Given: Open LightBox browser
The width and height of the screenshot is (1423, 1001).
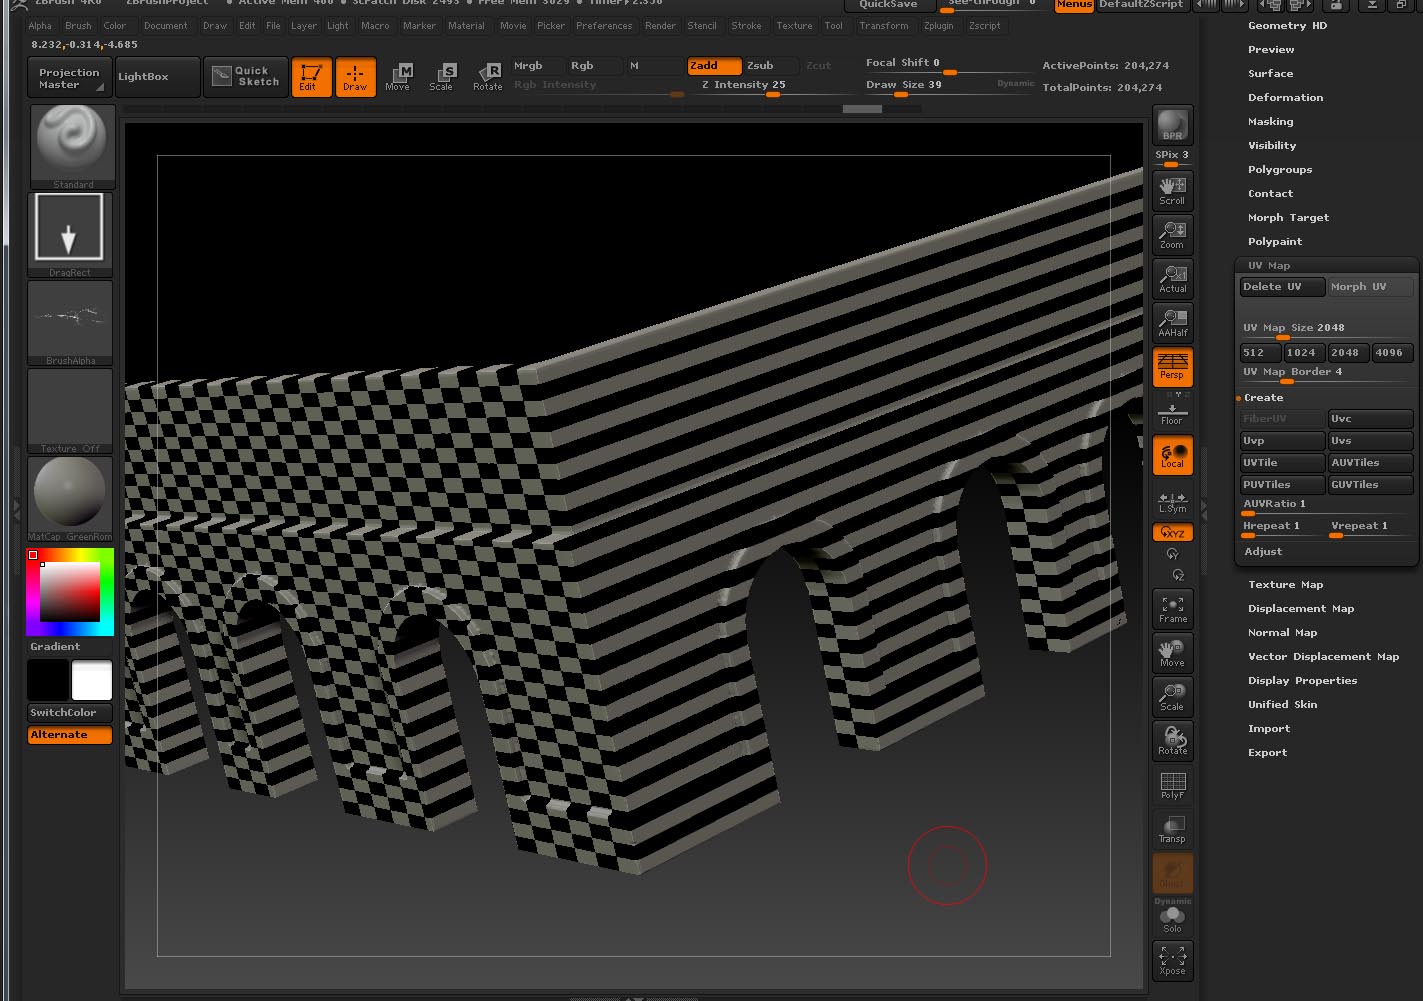Looking at the screenshot, I should point(157,77).
